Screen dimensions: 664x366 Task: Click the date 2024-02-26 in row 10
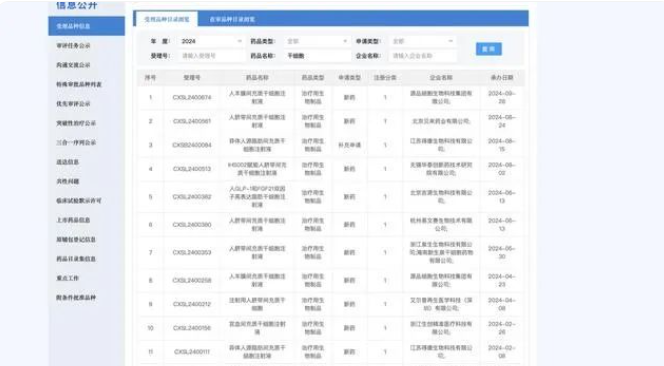[x=502, y=328]
